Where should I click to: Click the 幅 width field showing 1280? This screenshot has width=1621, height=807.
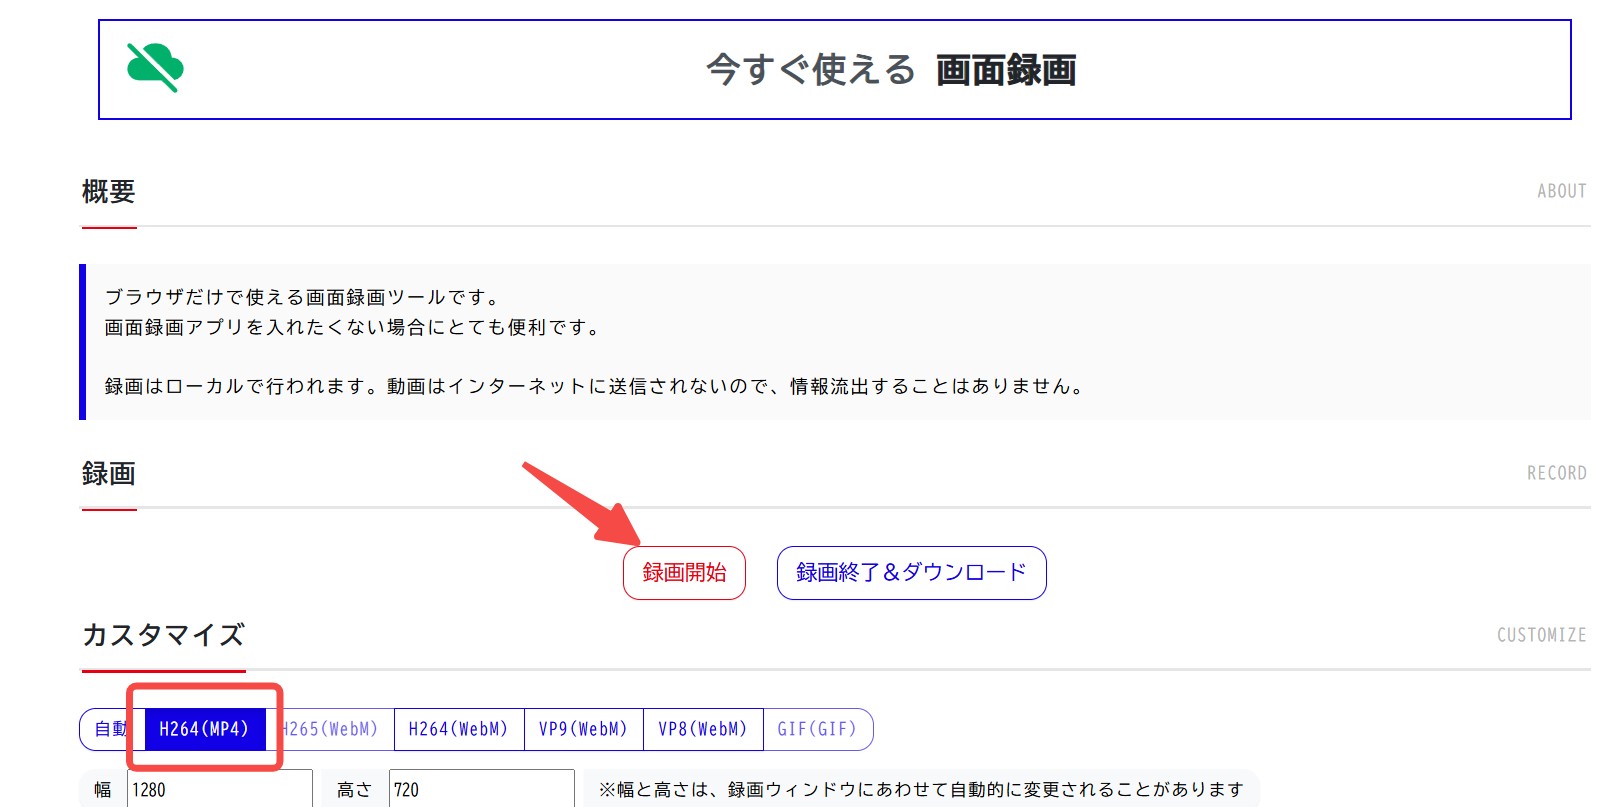coord(219,789)
